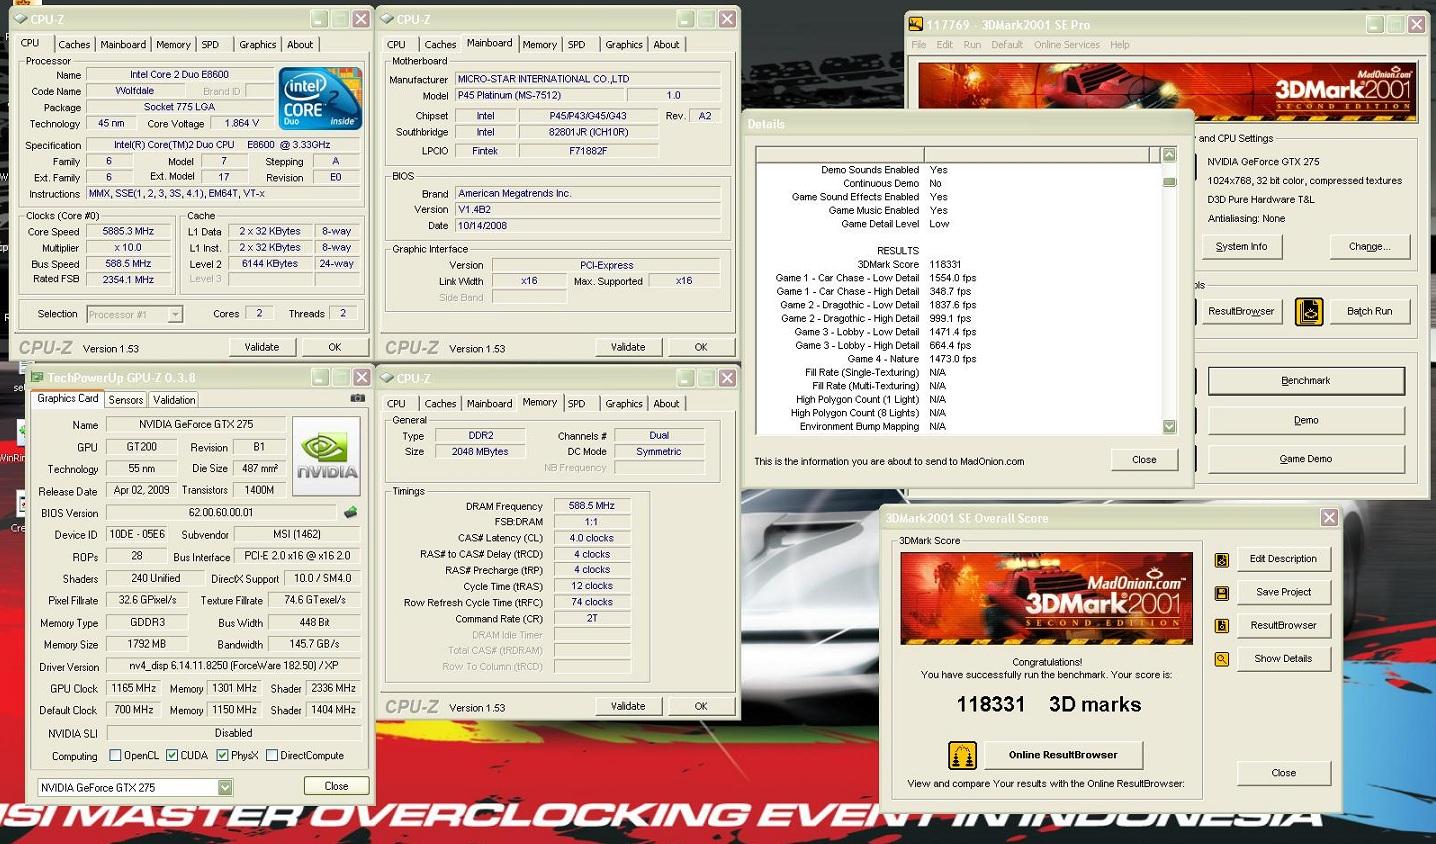Click Close in Details dialog
1436x844 pixels.
1144,460
